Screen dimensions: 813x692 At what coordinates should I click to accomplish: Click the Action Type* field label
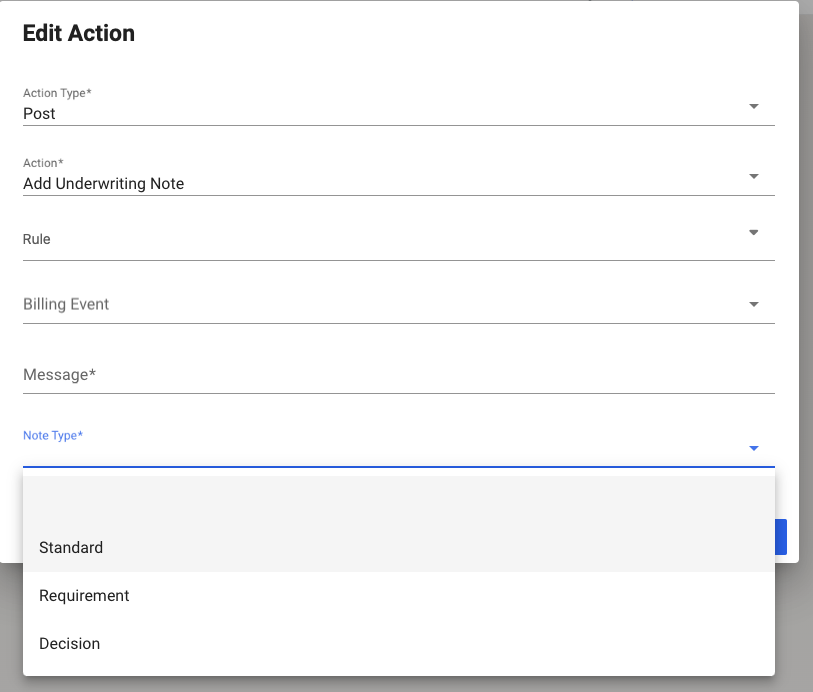57,93
